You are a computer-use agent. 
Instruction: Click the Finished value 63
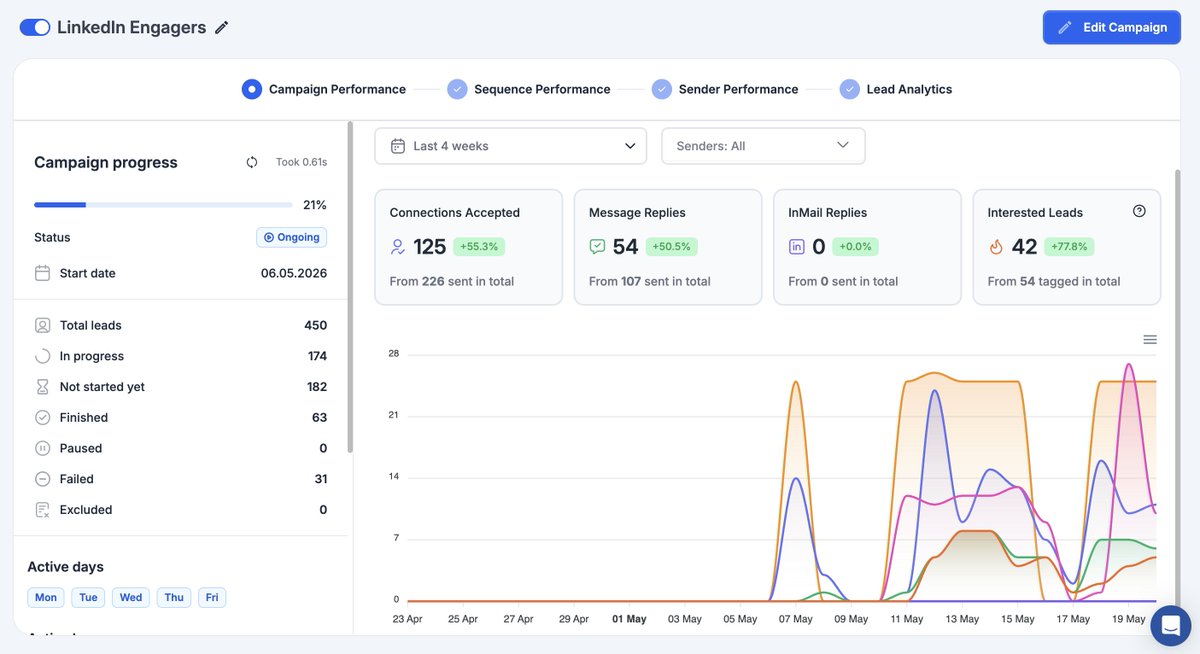[x=319, y=418]
